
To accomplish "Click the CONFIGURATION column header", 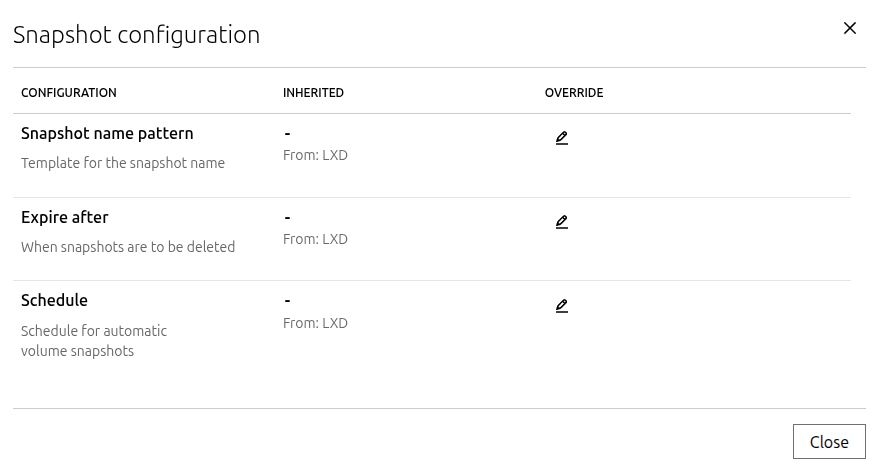I will pos(69,93).
